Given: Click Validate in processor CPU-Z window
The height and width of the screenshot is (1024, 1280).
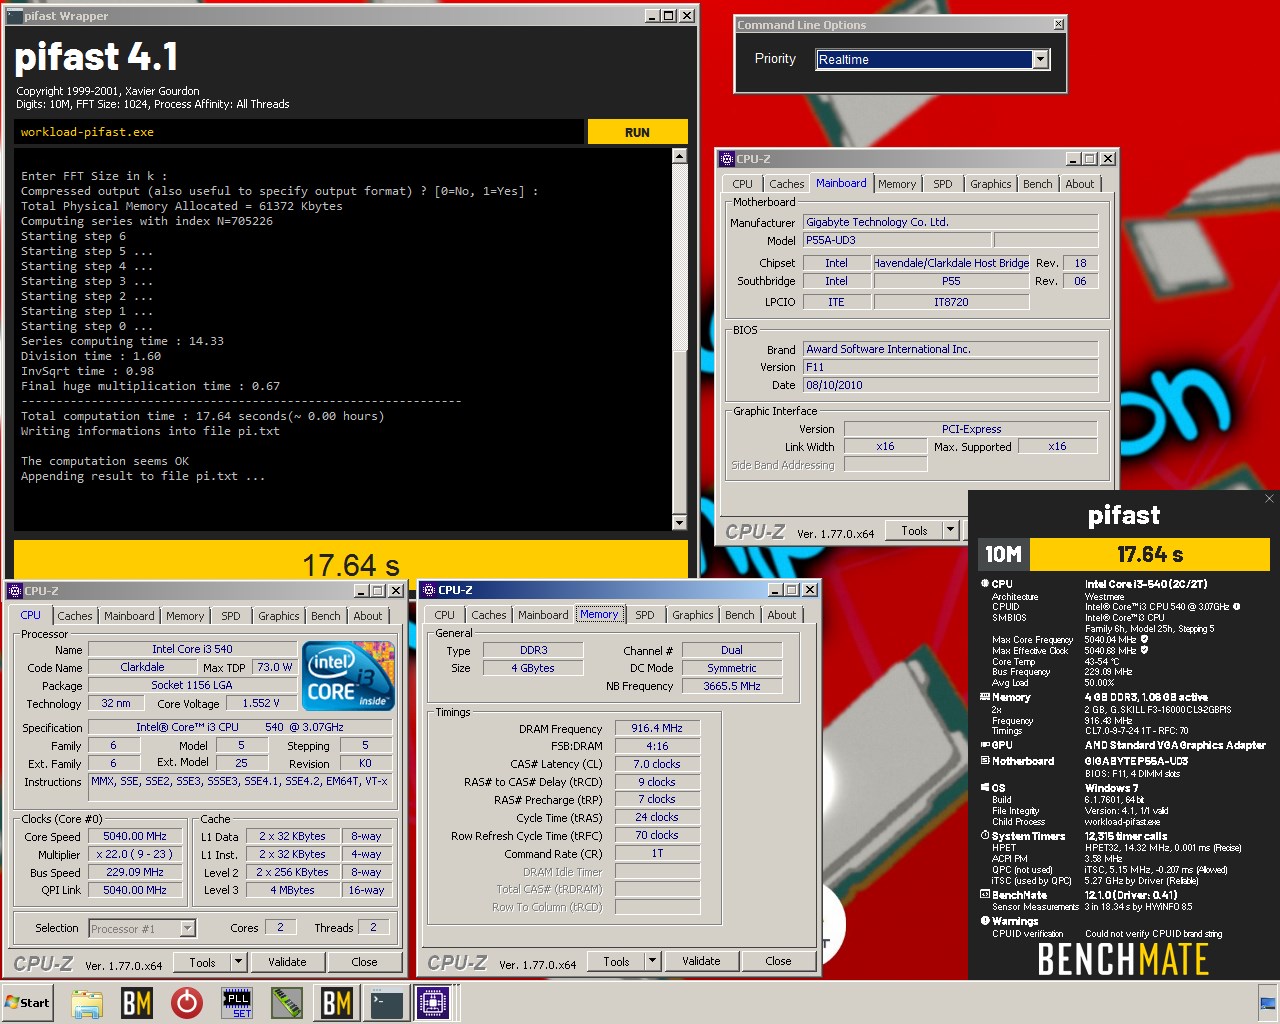Looking at the screenshot, I should pos(287,962).
